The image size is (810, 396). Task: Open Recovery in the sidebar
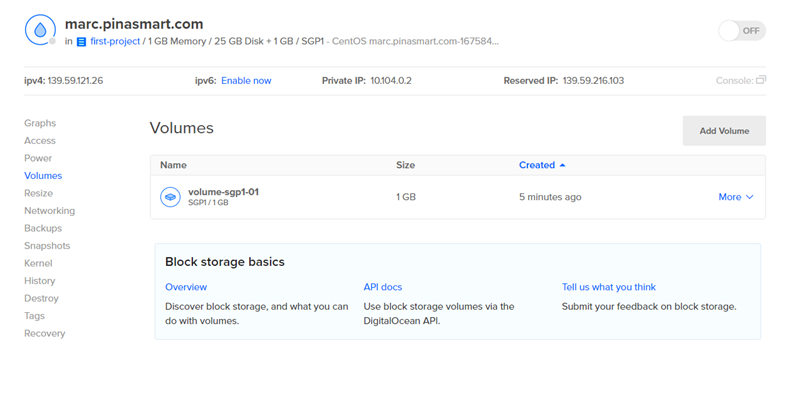point(44,334)
